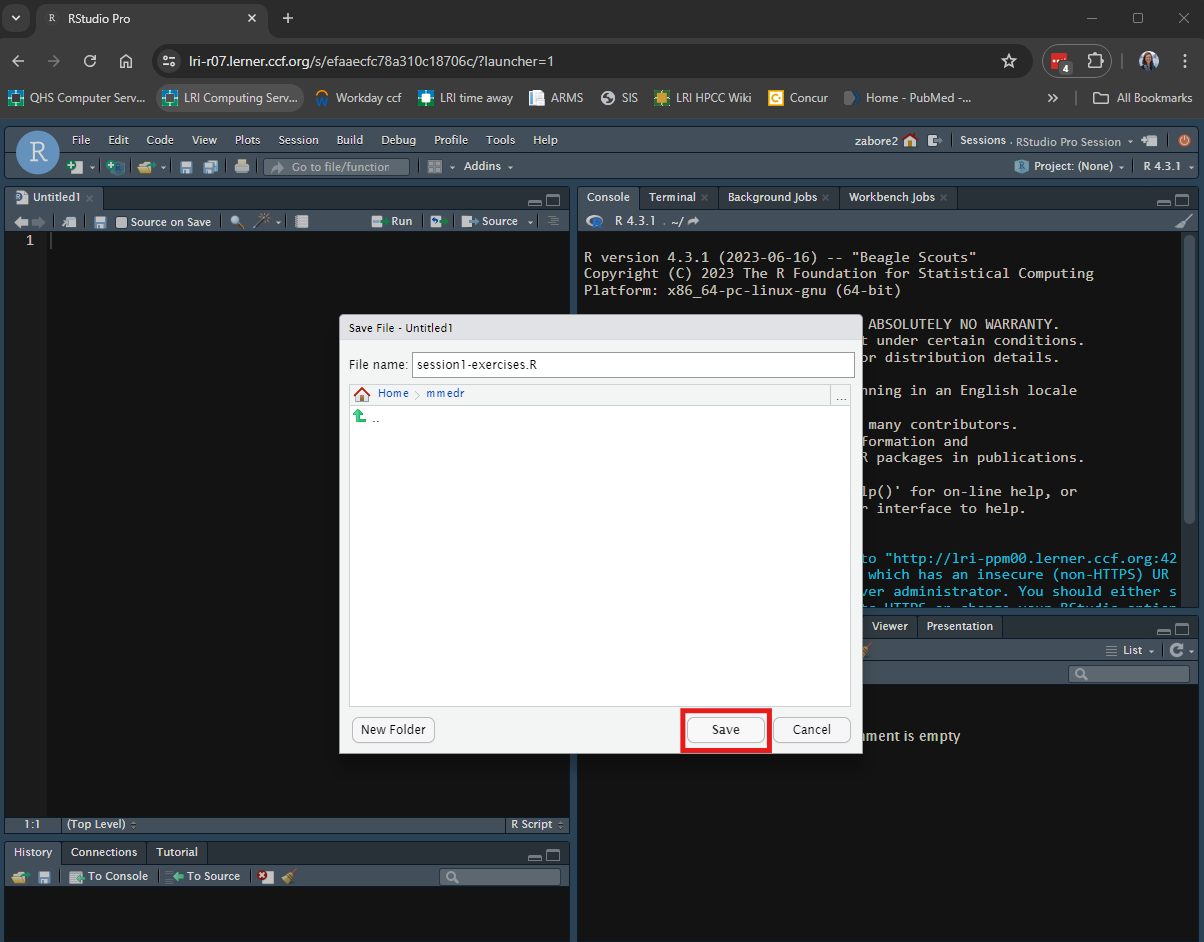Switch to the Background Jobs tab
Screen dimensions: 1204x942
[x=772, y=198]
